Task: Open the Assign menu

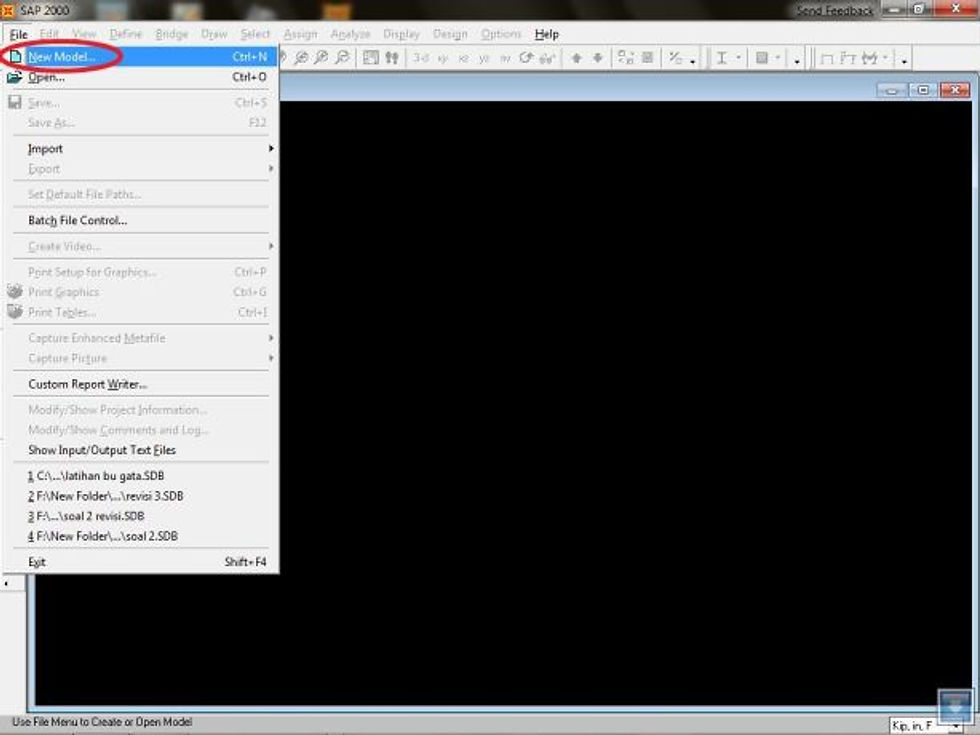Action: 301,34
